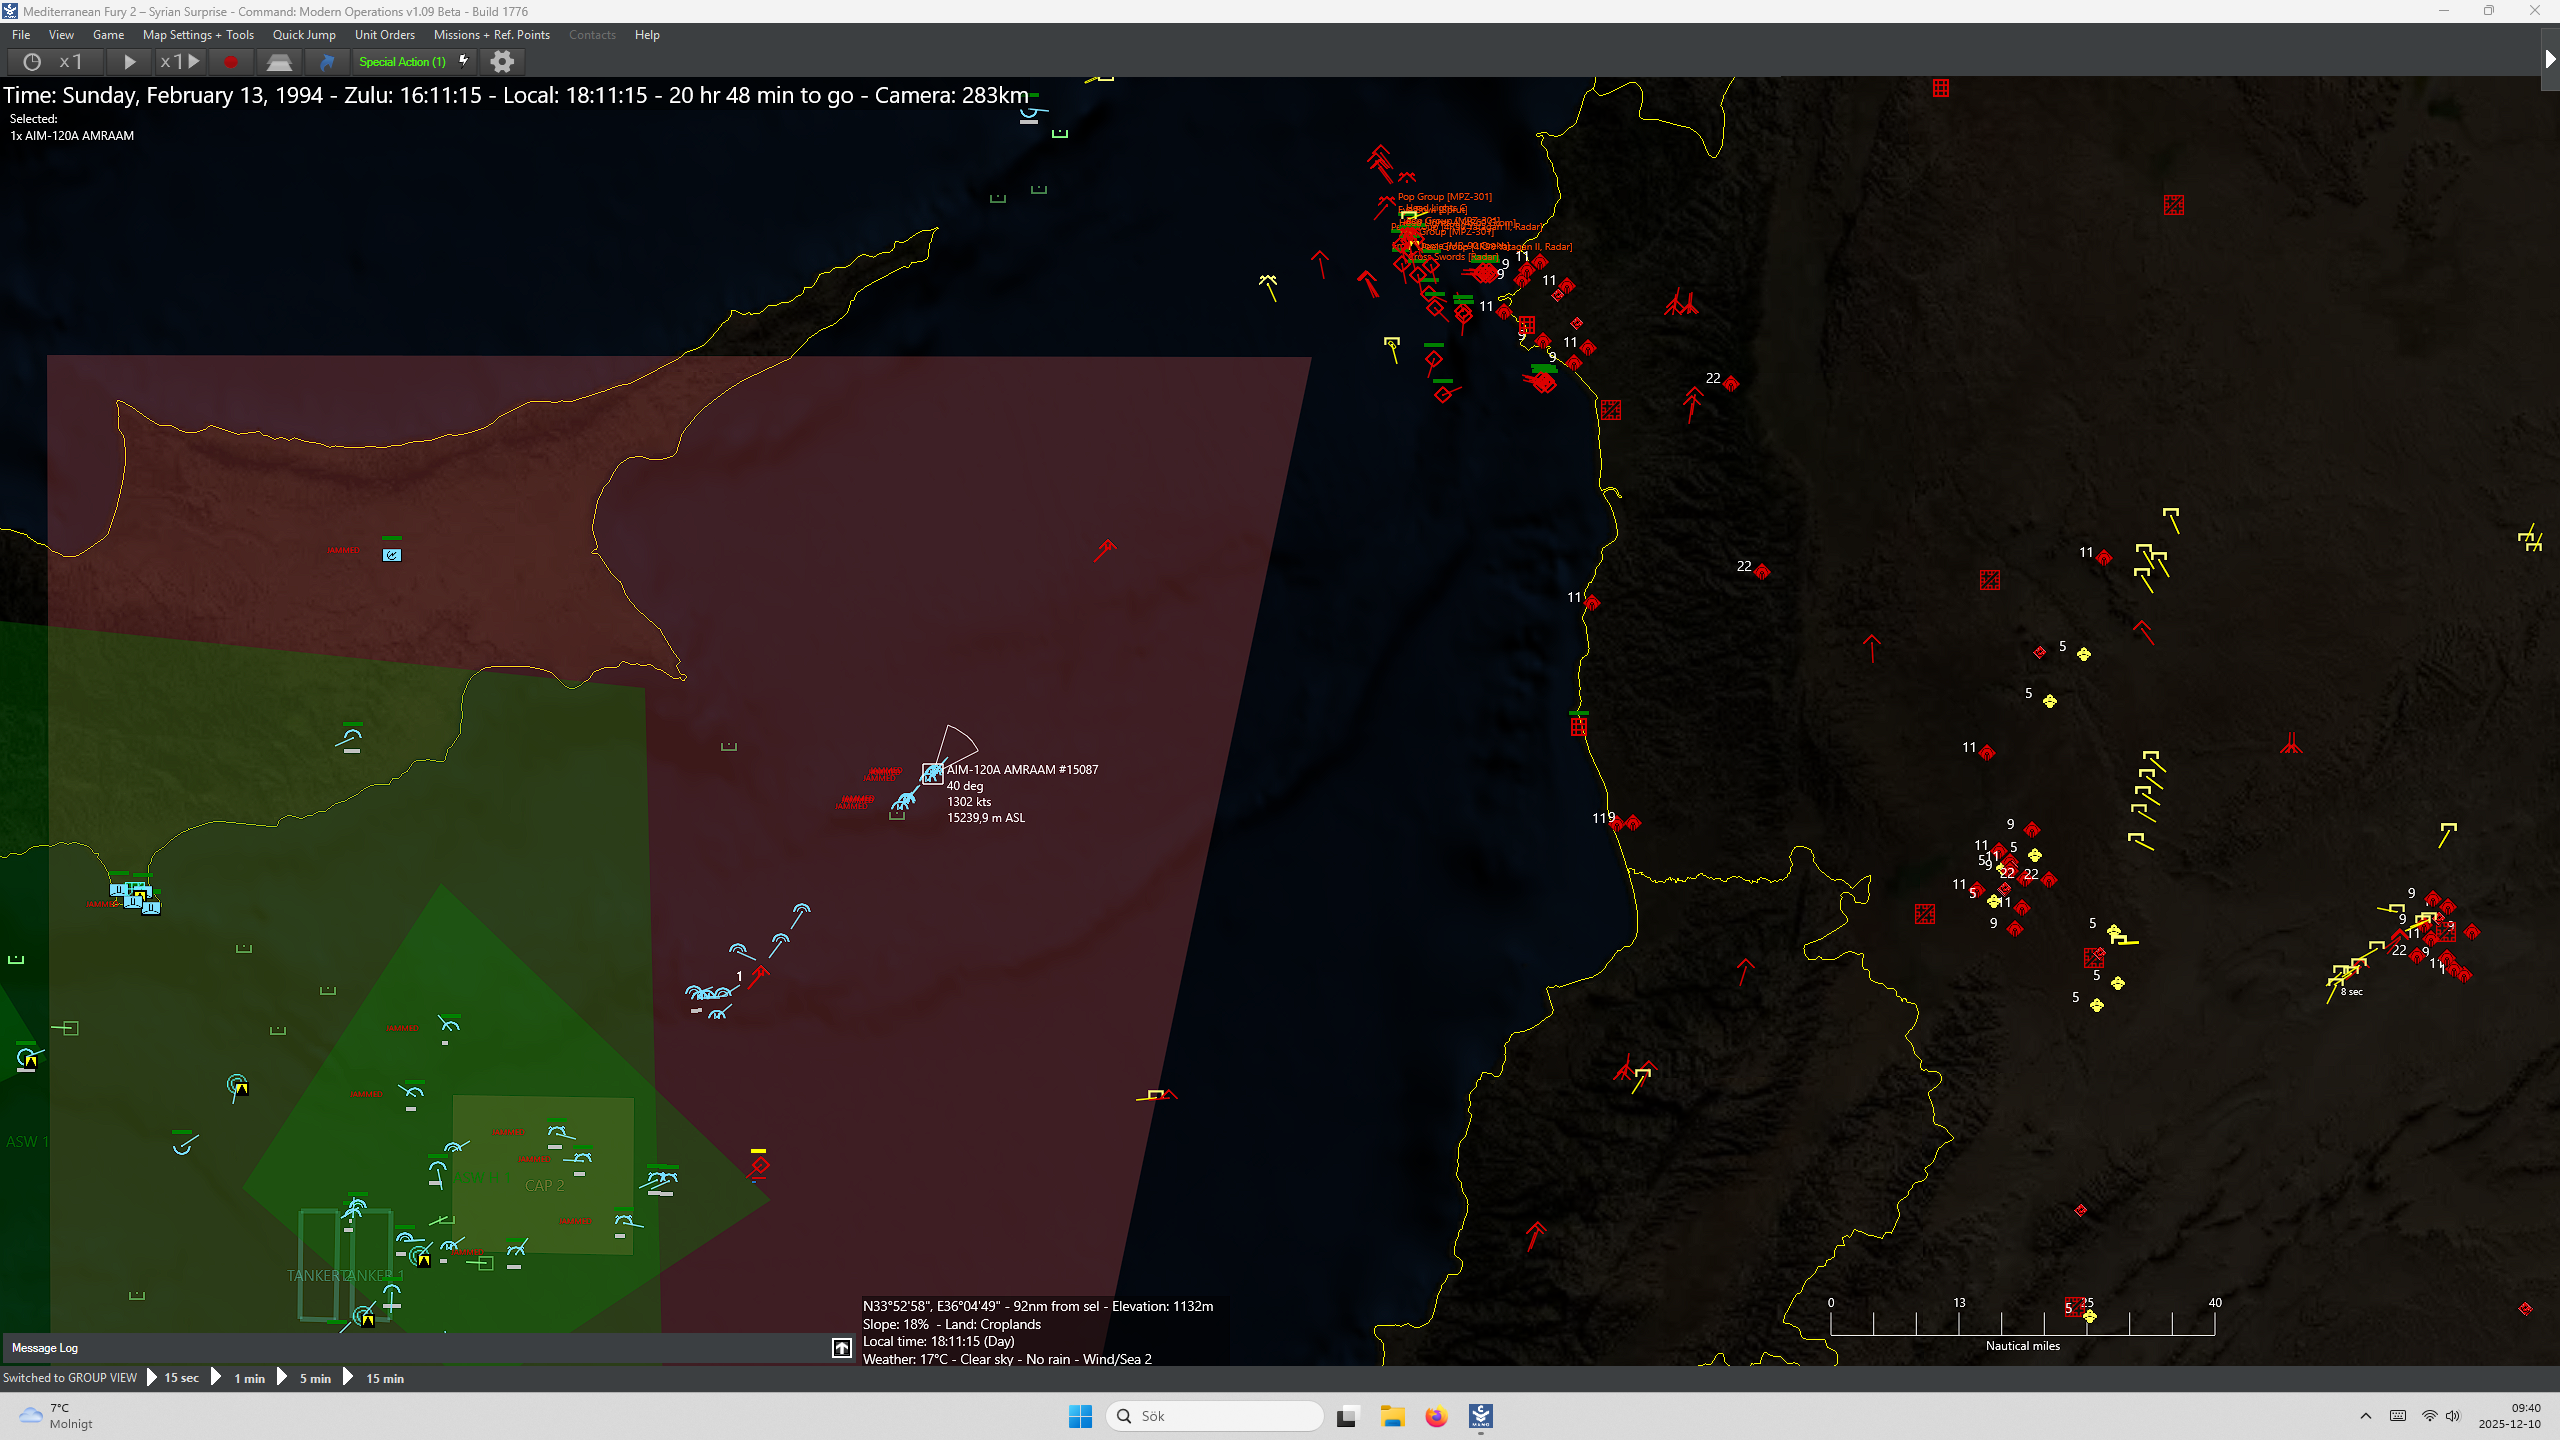The width and height of the screenshot is (2560, 1440).
Task: Open the Quick Jump menu
Action: pyautogui.click(x=304, y=35)
